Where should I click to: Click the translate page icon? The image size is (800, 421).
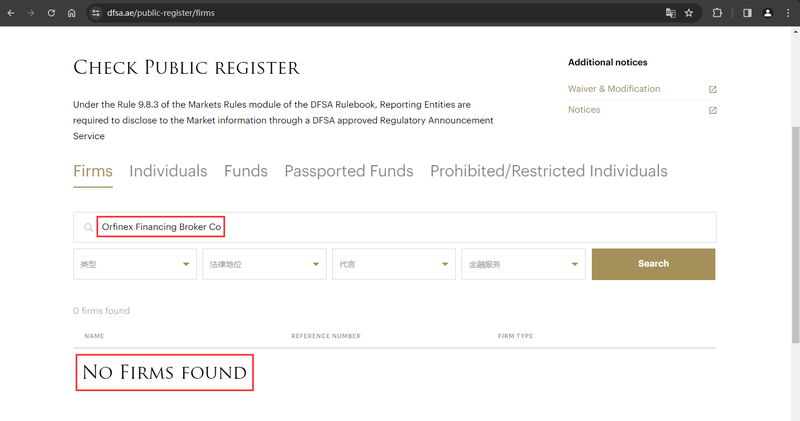(671, 13)
